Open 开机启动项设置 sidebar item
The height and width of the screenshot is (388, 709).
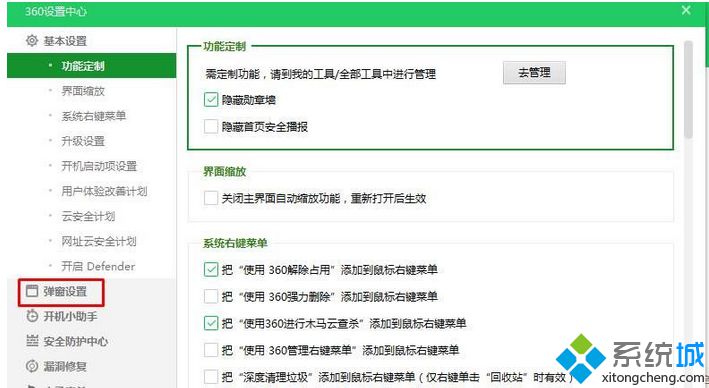pyautogui.click(x=99, y=166)
